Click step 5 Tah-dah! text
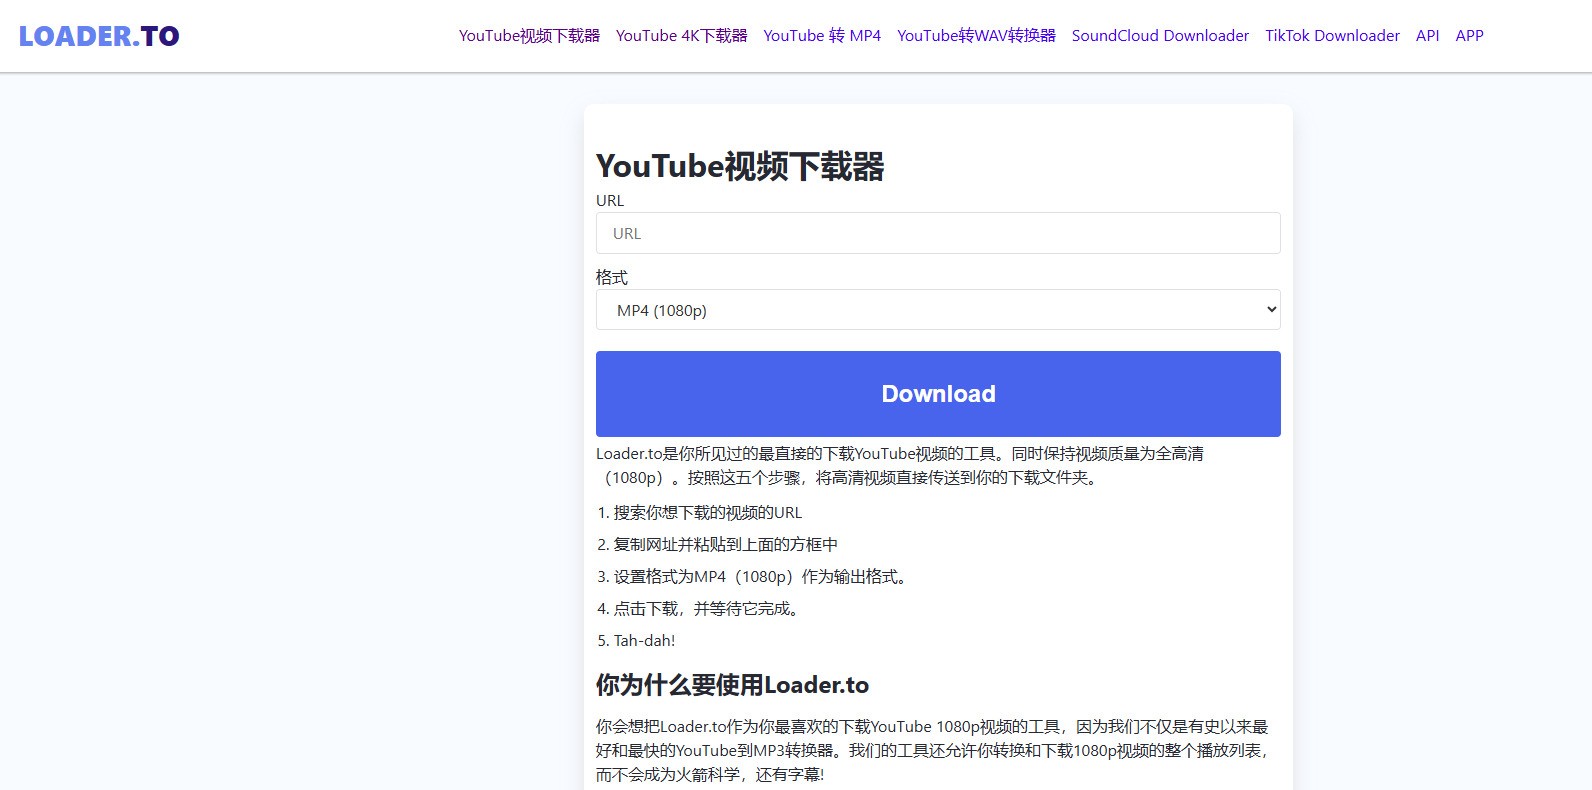 [x=645, y=641]
